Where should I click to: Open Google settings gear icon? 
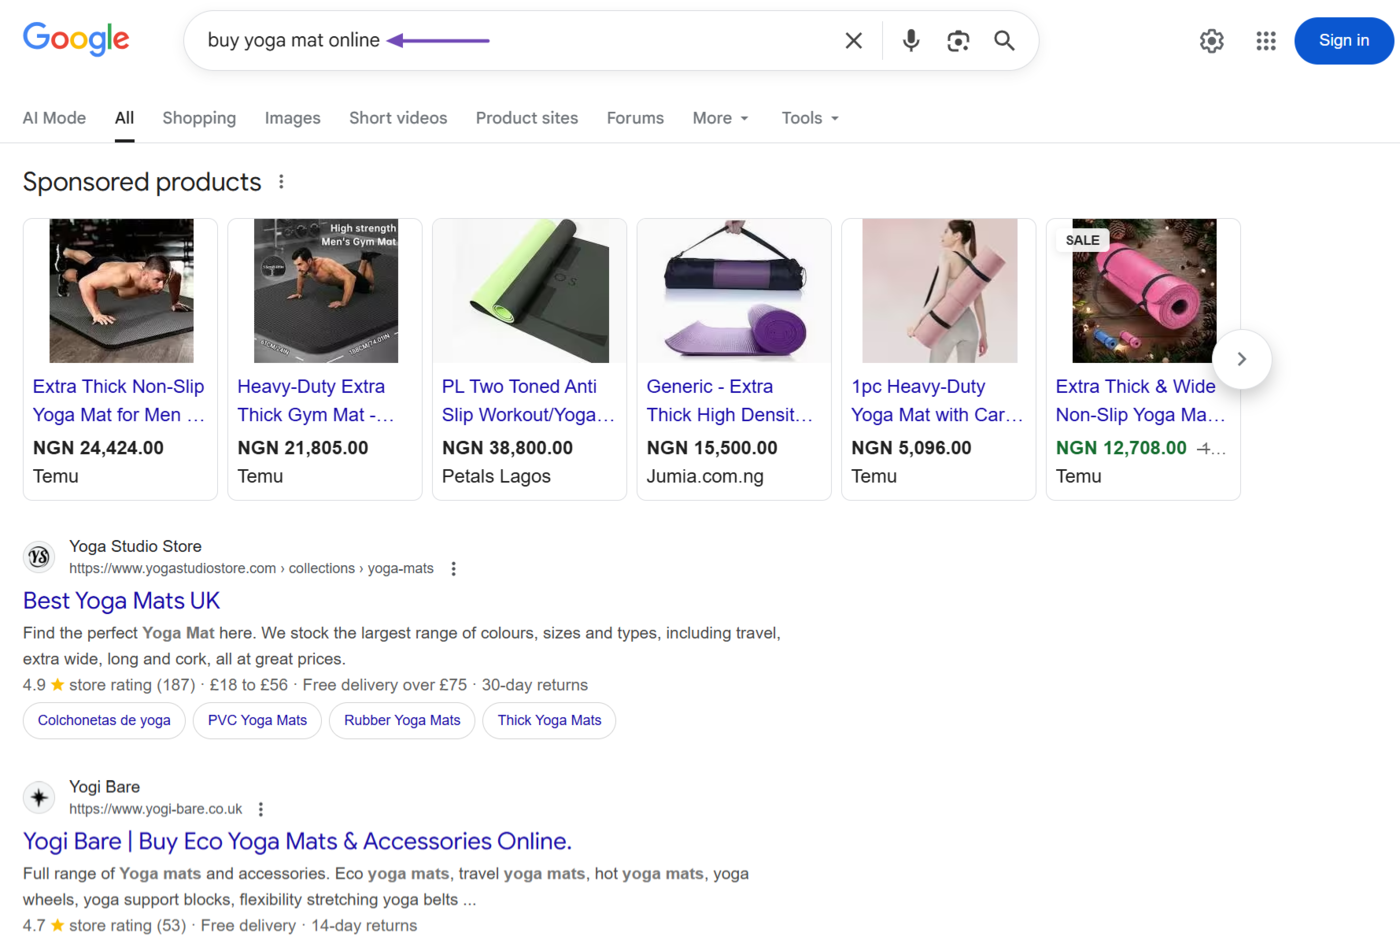click(1211, 41)
